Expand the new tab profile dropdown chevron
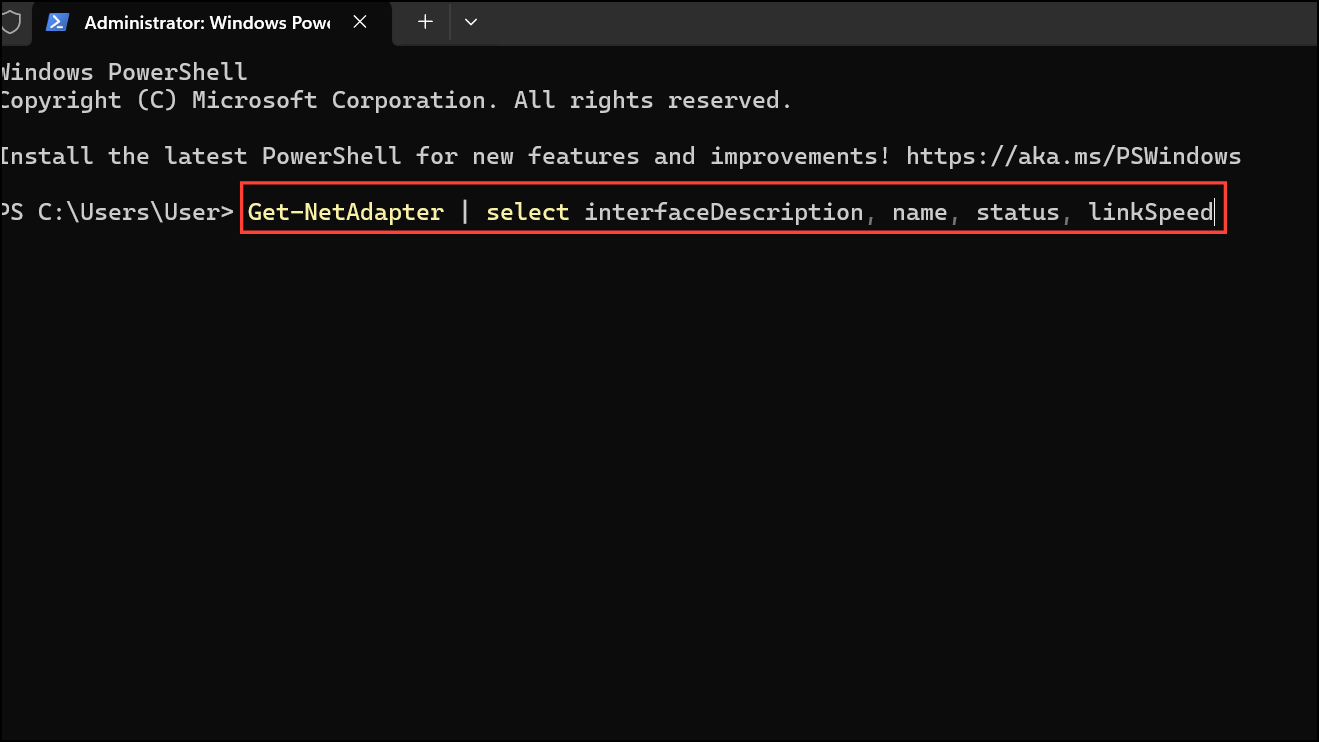 [x=471, y=22]
